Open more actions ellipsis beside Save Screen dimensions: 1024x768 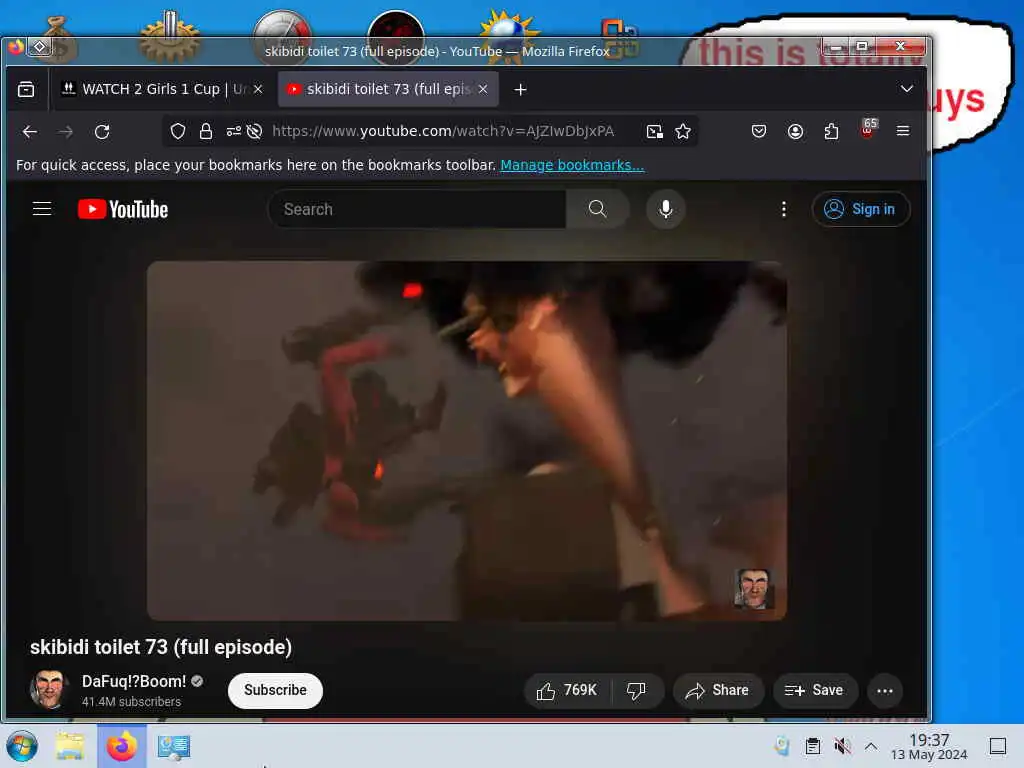tap(885, 691)
